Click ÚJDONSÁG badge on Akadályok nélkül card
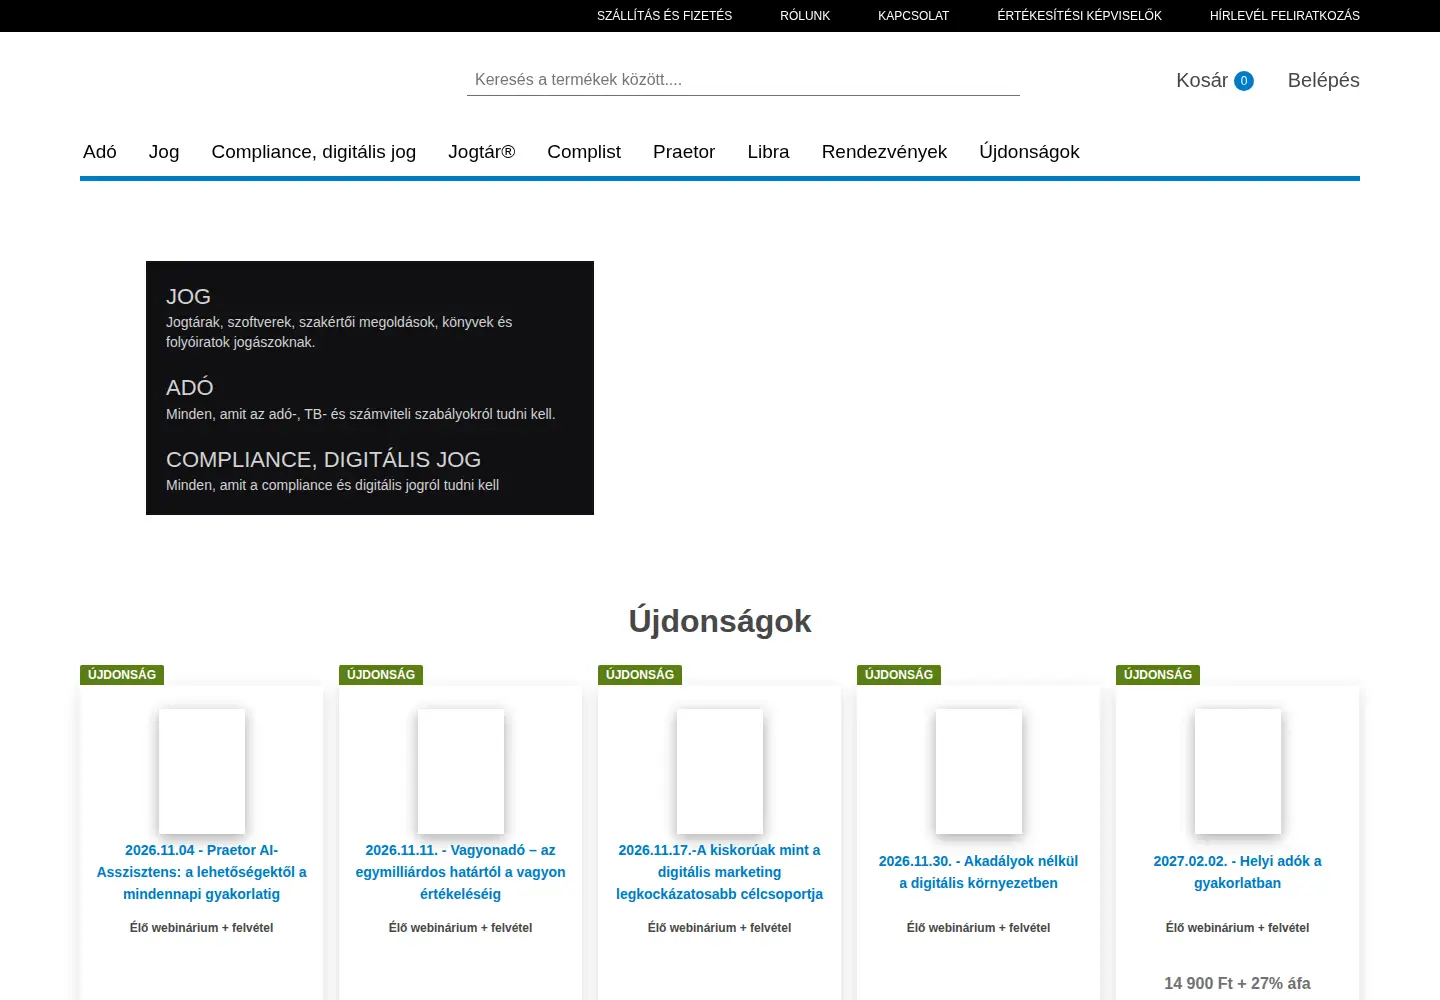 (899, 675)
